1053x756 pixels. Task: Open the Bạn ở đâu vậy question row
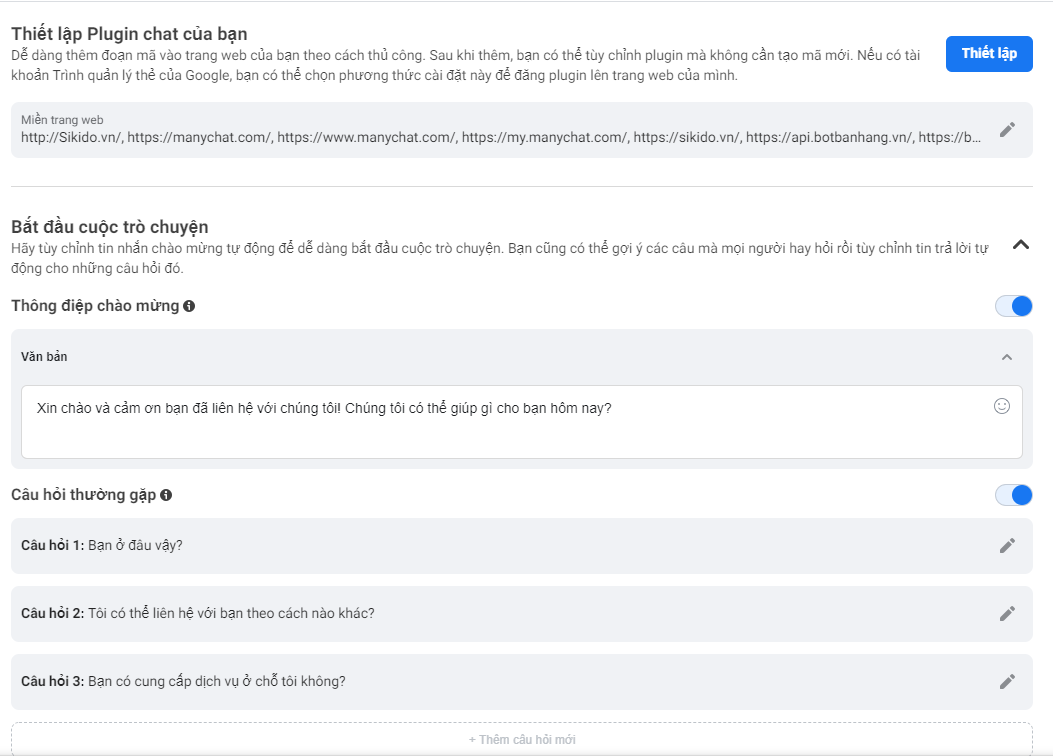click(x=522, y=546)
